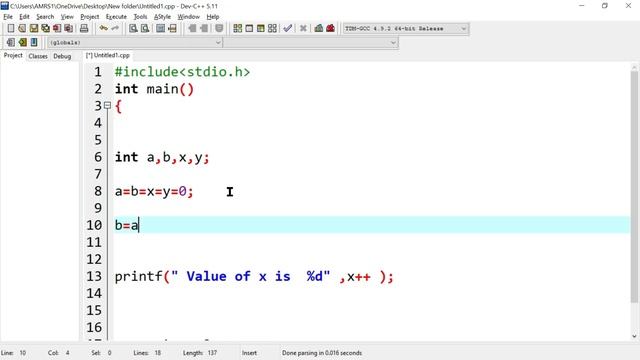Click the Toggle Bookmarks toolbar icon
This screenshot has height=360, width=640.
pyautogui.click(x=22, y=42)
